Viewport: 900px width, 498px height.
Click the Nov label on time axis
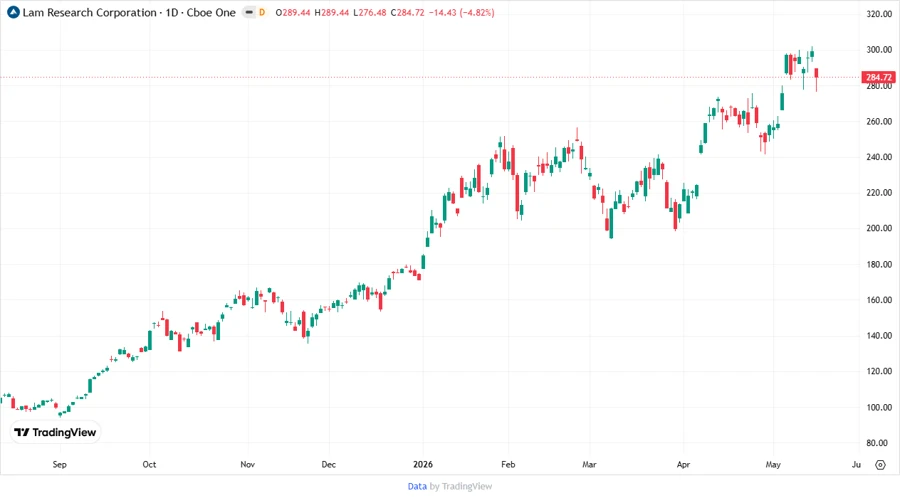247,464
